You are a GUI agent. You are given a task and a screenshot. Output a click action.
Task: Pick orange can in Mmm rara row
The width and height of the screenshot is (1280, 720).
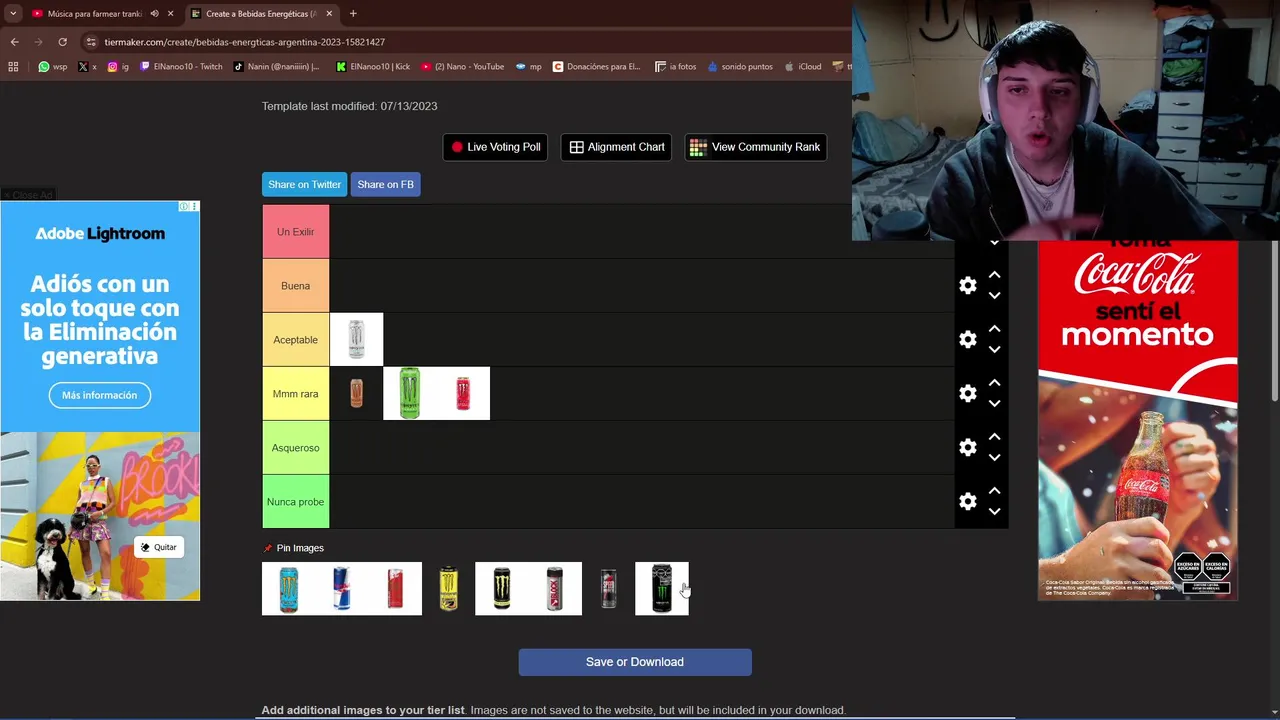pyautogui.click(x=356, y=394)
